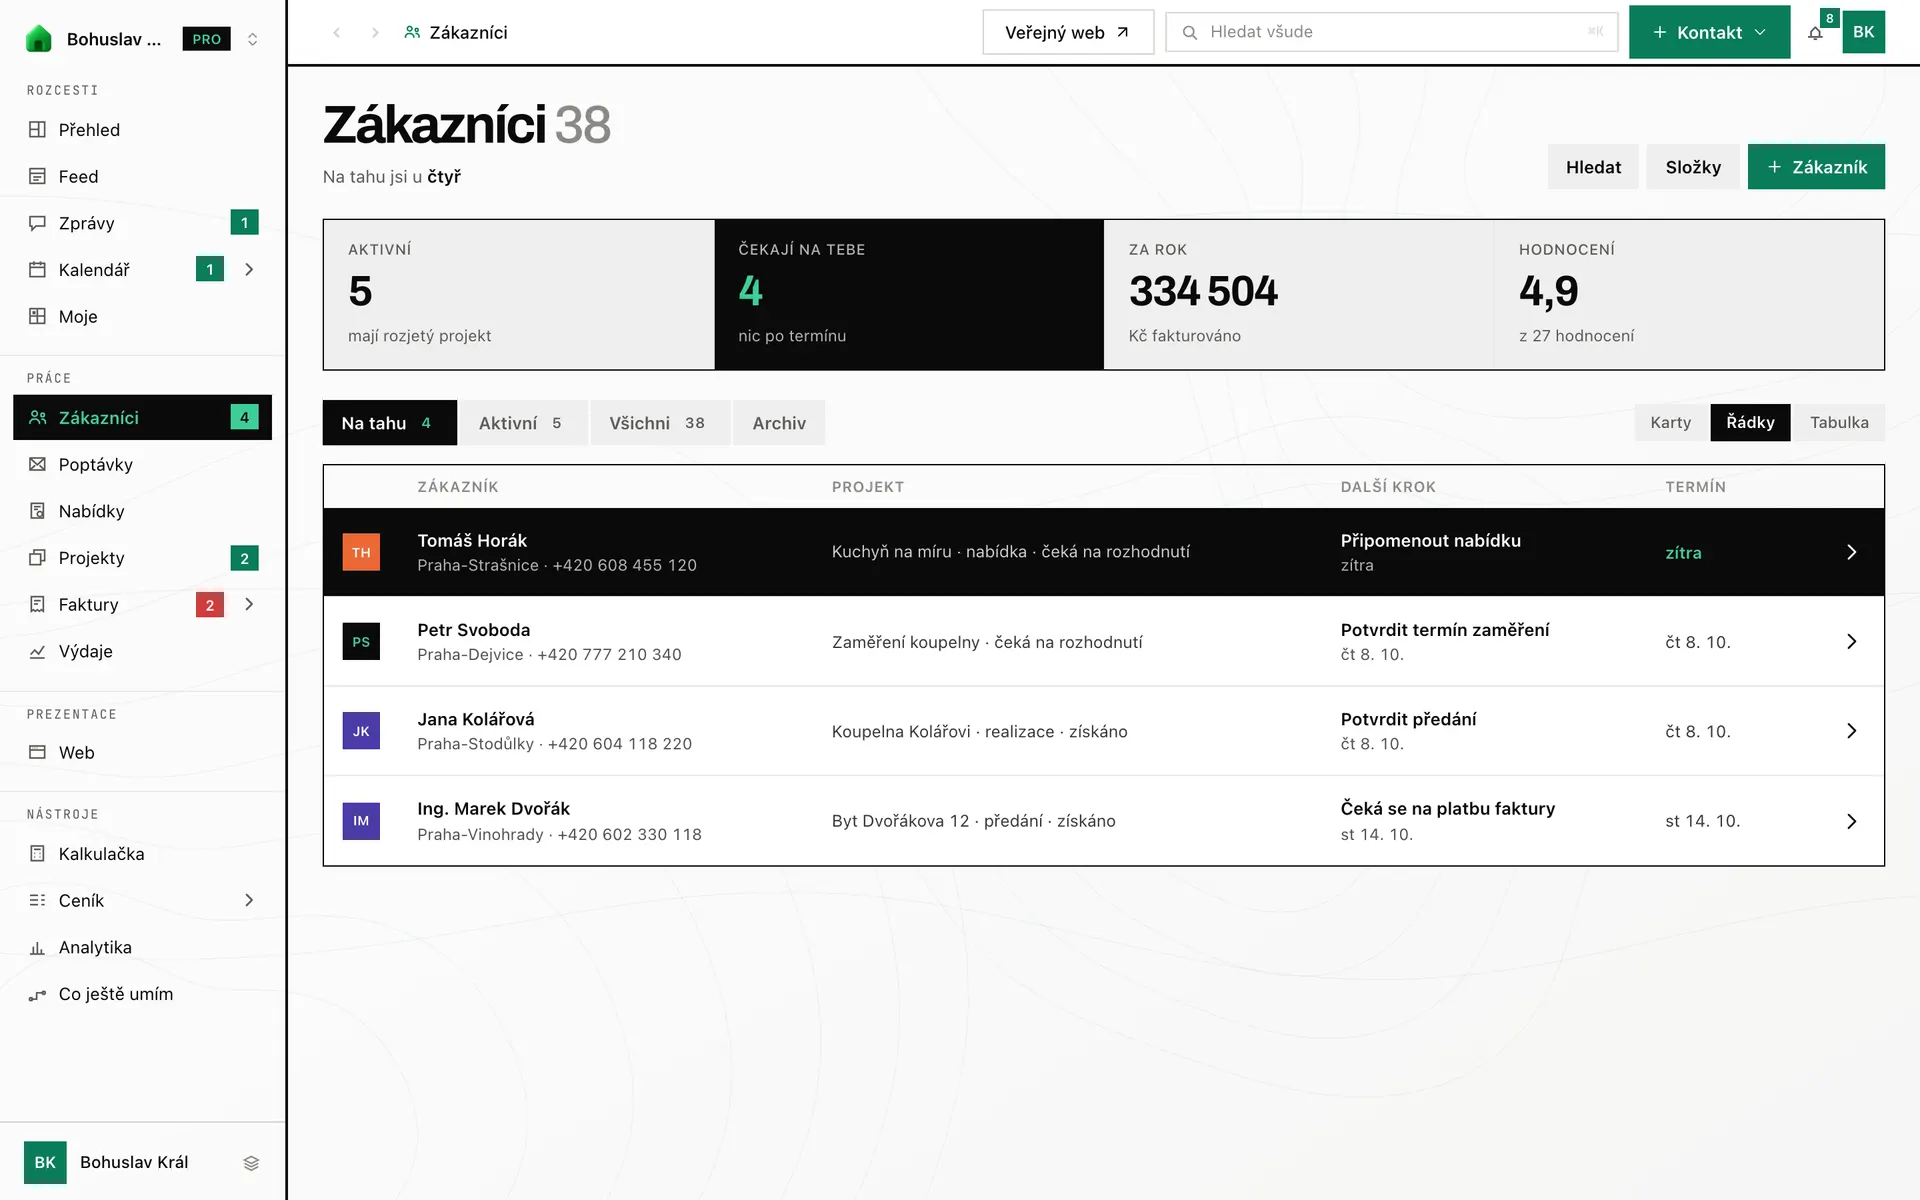Add new Zákazník button
This screenshot has width=1920, height=1200.
pos(1816,167)
